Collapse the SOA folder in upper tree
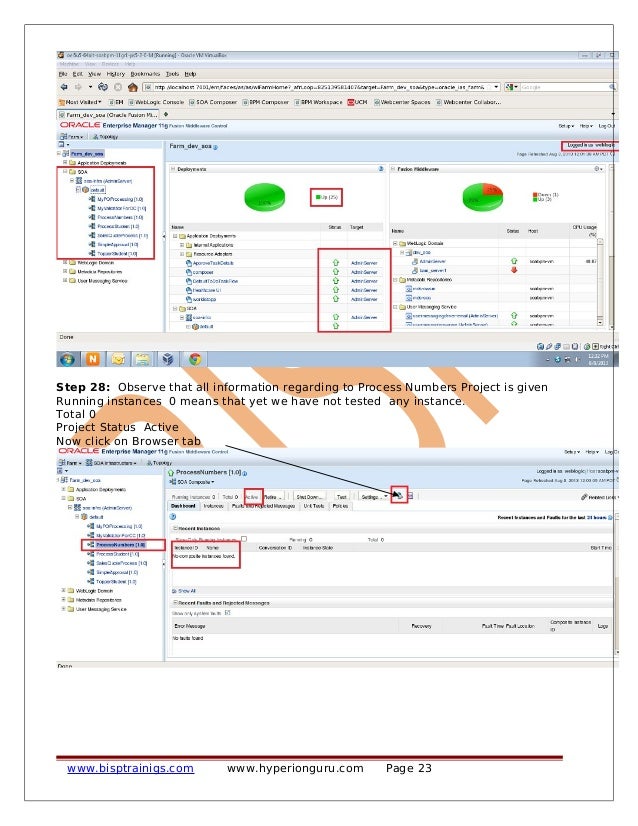This screenshot has height=826, width=638. click(x=65, y=171)
